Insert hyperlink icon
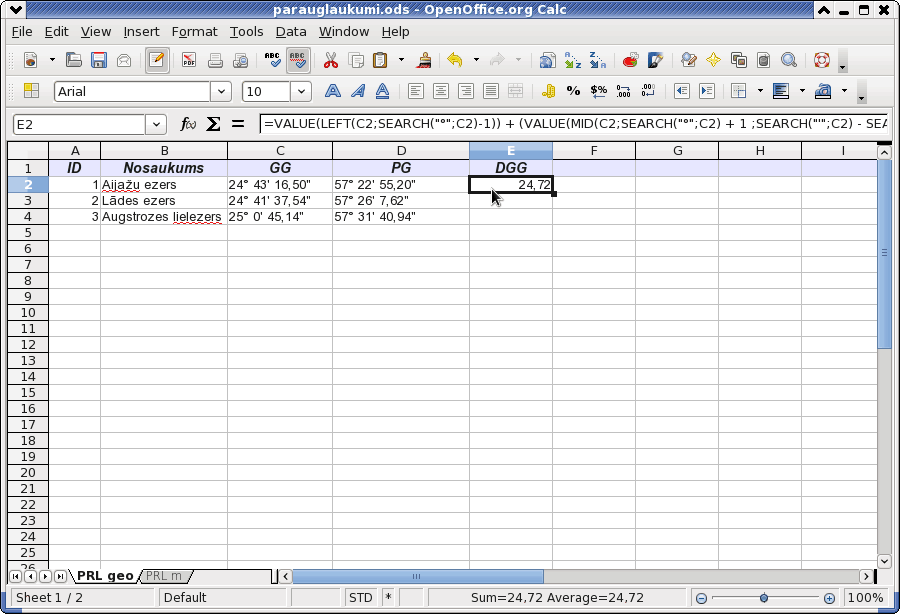 coord(548,60)
